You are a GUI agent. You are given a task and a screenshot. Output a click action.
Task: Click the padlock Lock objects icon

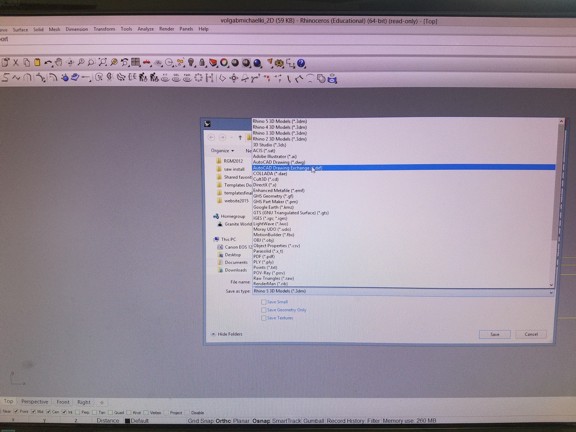pyautogui.click(x=202, y=63)
